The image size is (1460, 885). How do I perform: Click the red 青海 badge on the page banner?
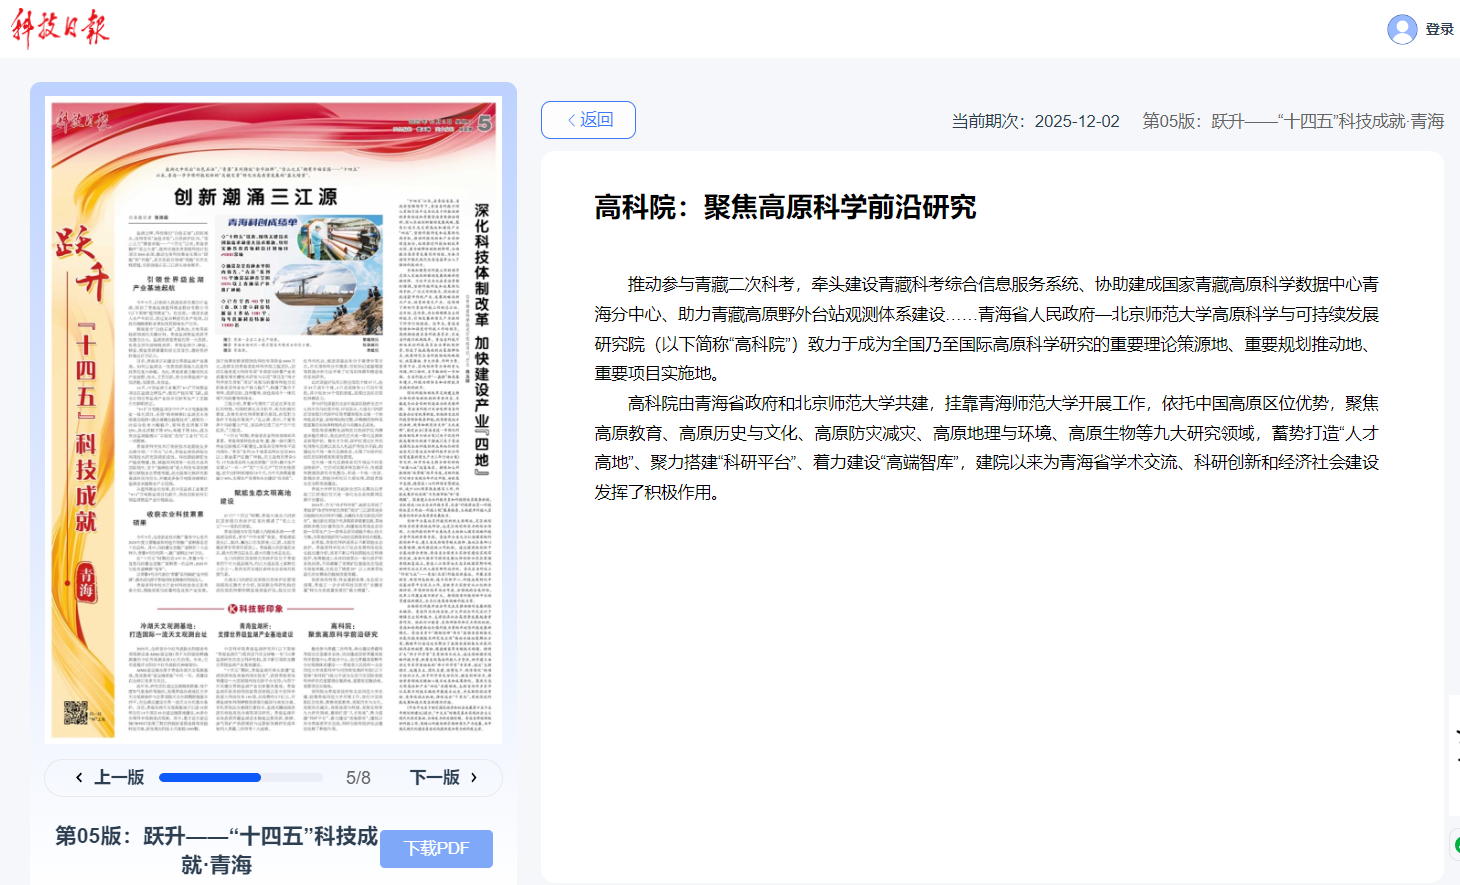(86, 582)
